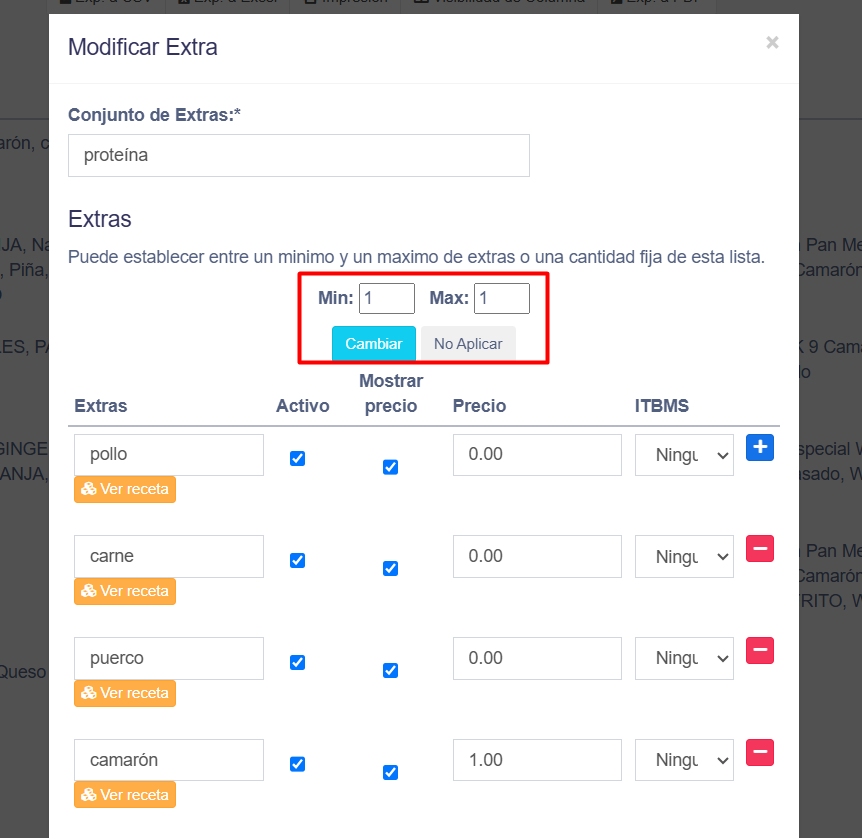
Task: Open Ver receta for carne
Action: click(125, 591)
